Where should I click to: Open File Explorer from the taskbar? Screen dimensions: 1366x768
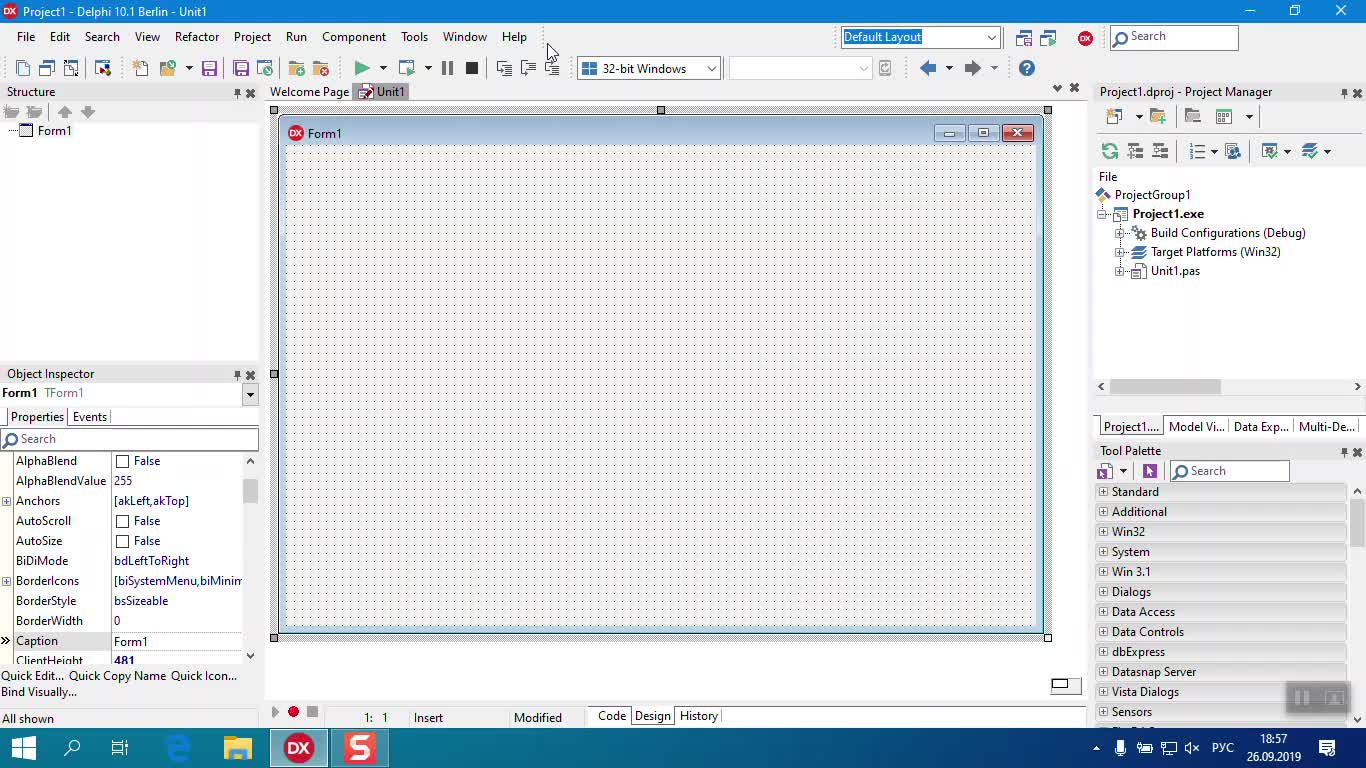point(238,748)
